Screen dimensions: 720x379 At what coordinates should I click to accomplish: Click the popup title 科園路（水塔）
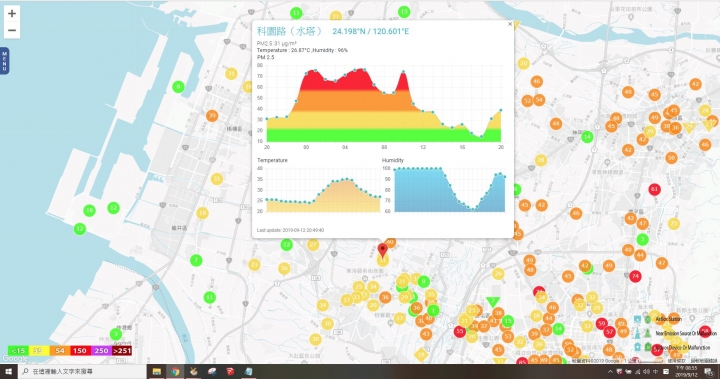tap(289, 31)
